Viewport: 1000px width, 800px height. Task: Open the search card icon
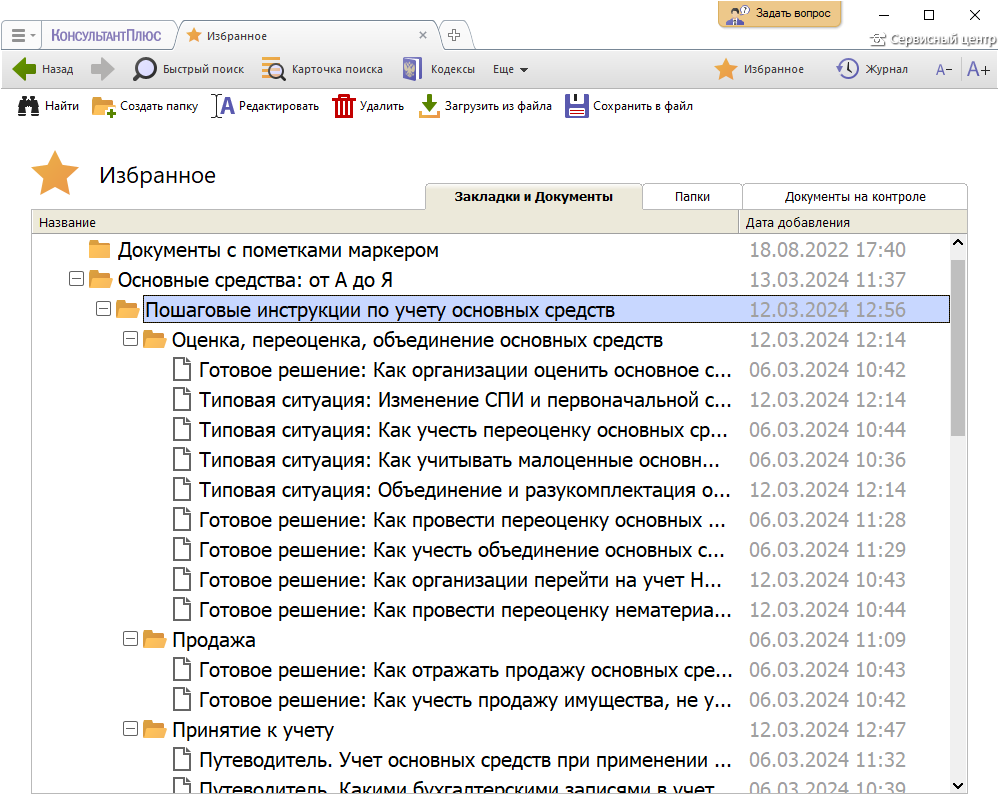(x=274, y=69)
